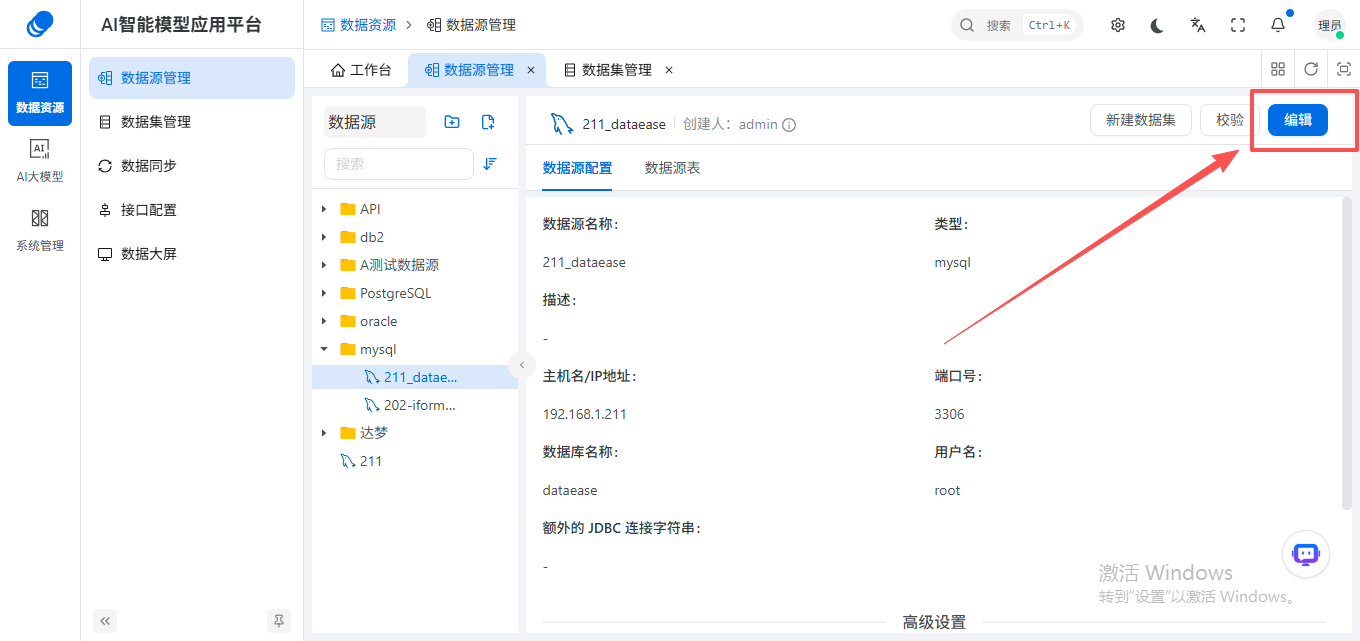Toggle dark mode moon icon
The height and width of the screenshot is (641, 1360).
tap(1158, 25)
